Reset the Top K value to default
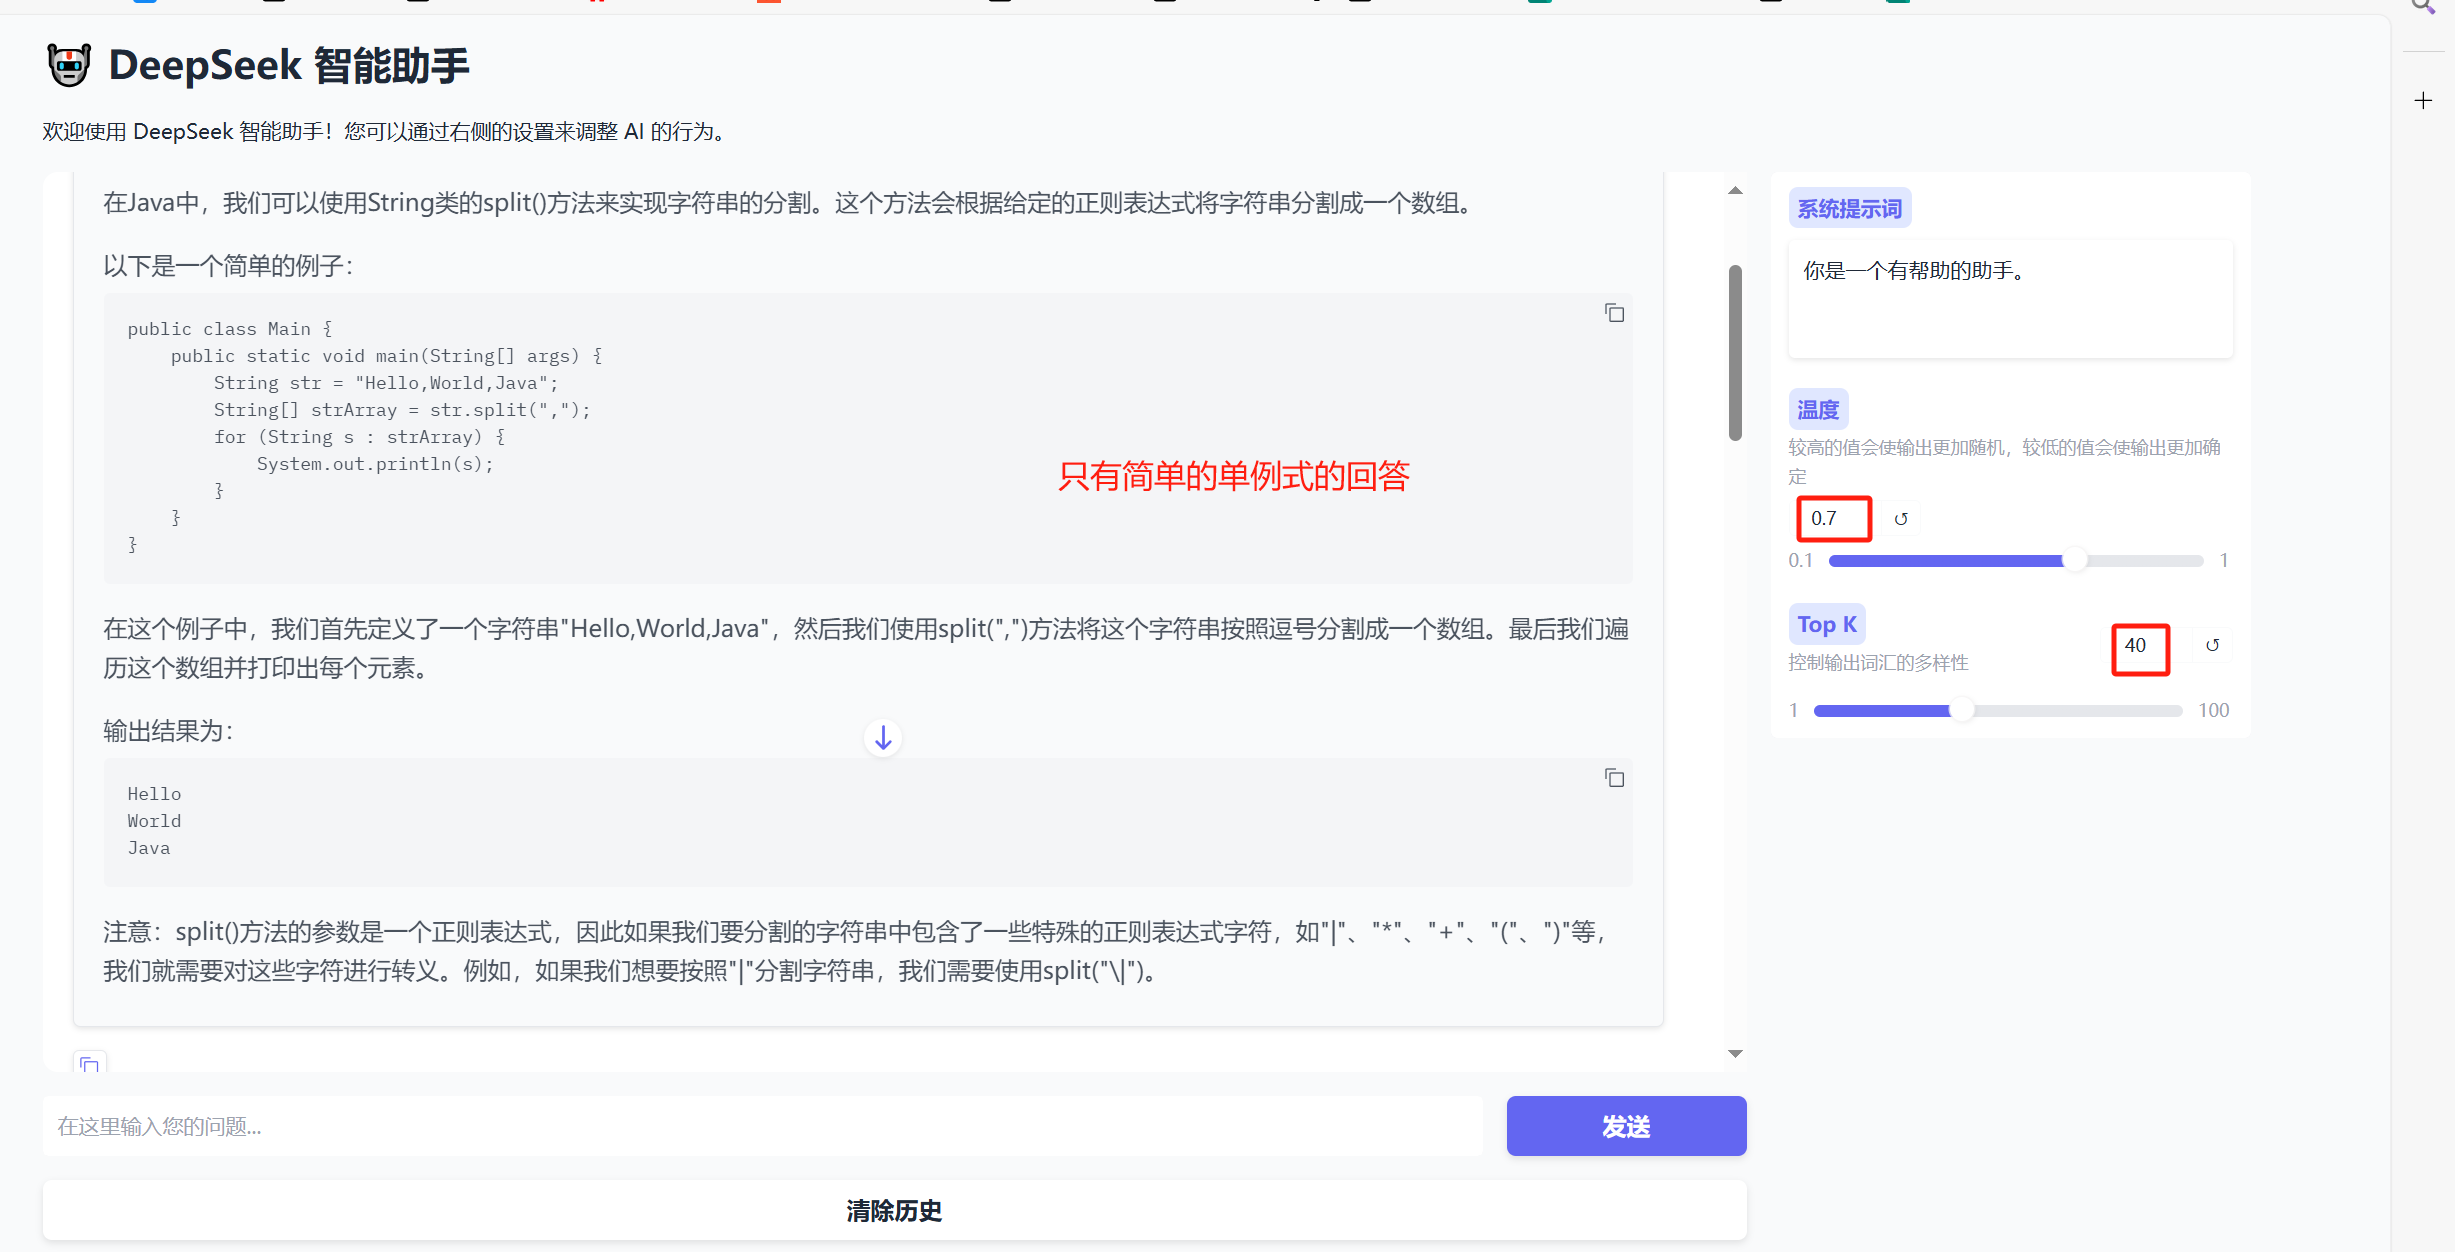This screenshot has height=1252, width=2455. [x=2212, y=645]
